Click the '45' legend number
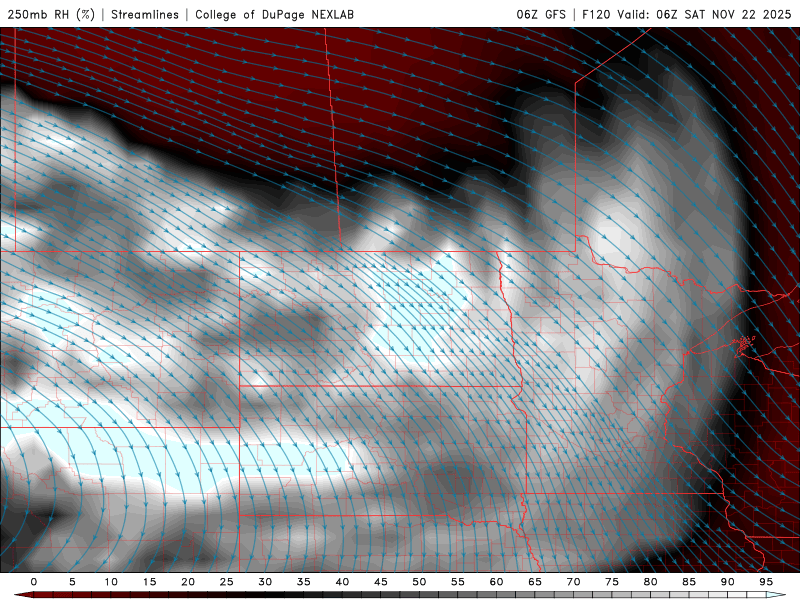This screenshot has width=800, height=600. coord(381,582)
